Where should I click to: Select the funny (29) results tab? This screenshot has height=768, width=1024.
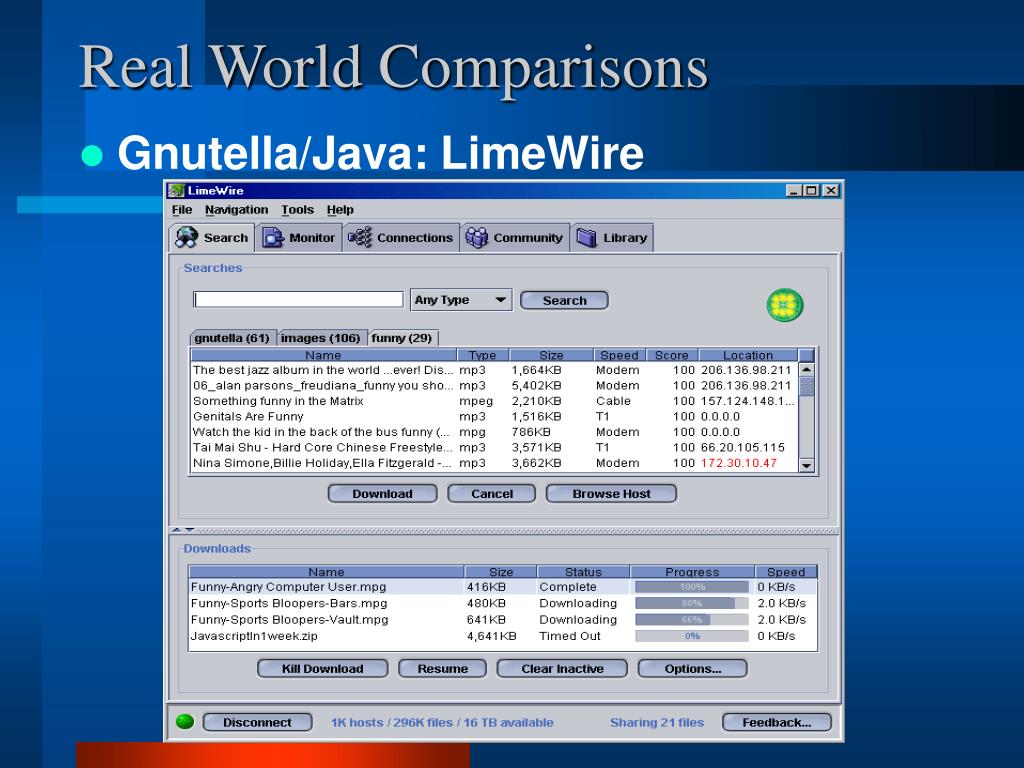[x=402, y=338]
